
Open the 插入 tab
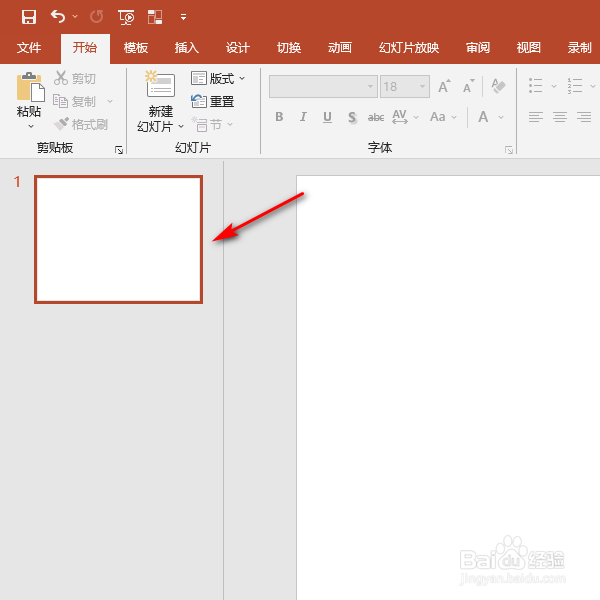point(187,48)
